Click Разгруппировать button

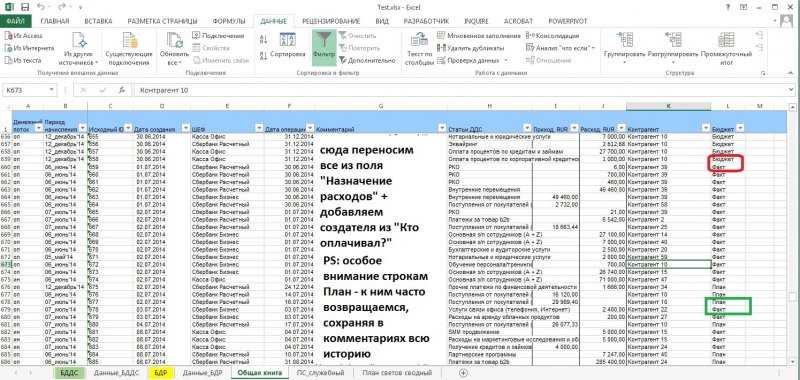[x=672, y=49]
